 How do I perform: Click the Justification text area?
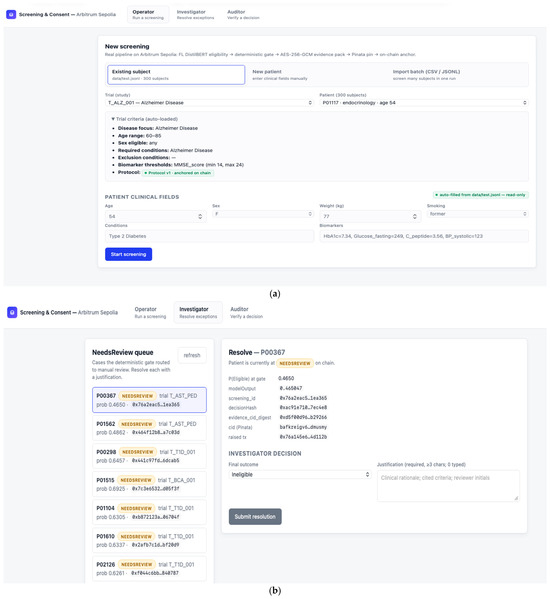click(x=448, y=486)
